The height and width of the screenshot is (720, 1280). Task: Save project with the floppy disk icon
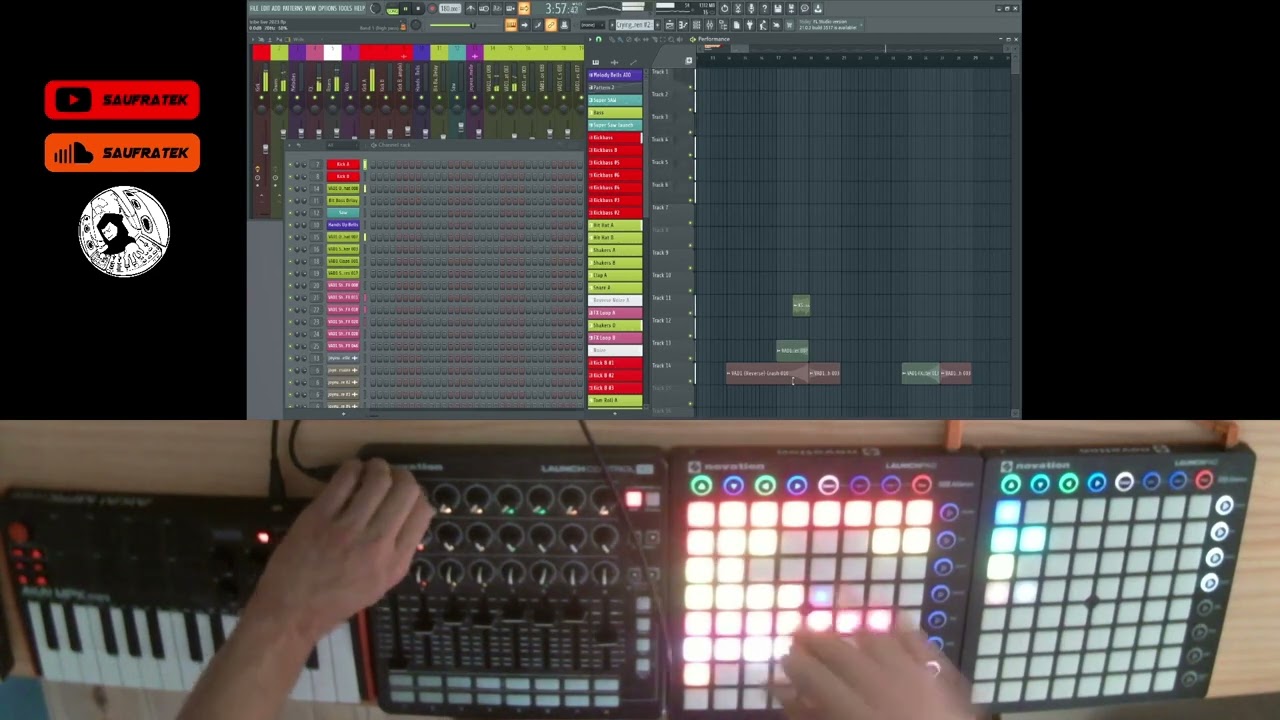coord(777,9)
